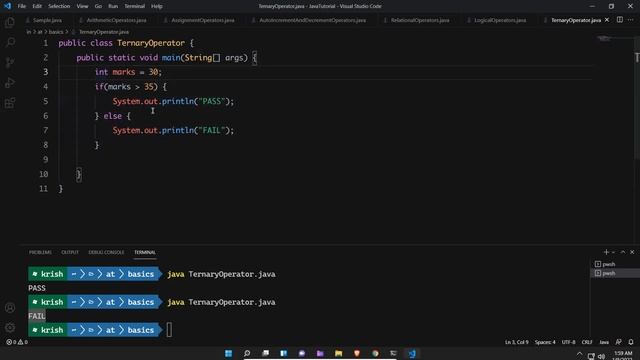Open the View menu

point(82,6)
